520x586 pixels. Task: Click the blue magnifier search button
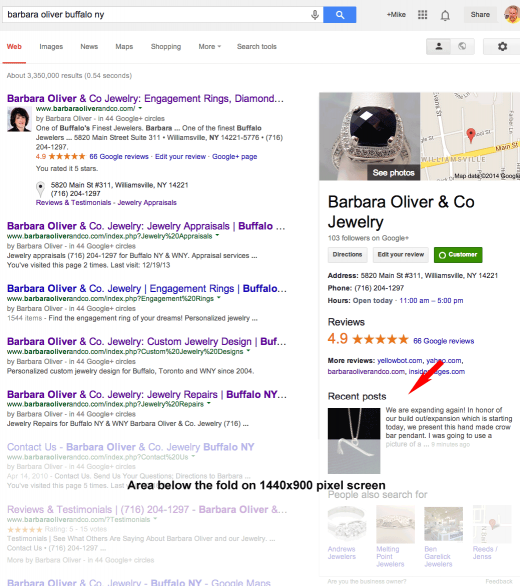click(x=339, y=15)
